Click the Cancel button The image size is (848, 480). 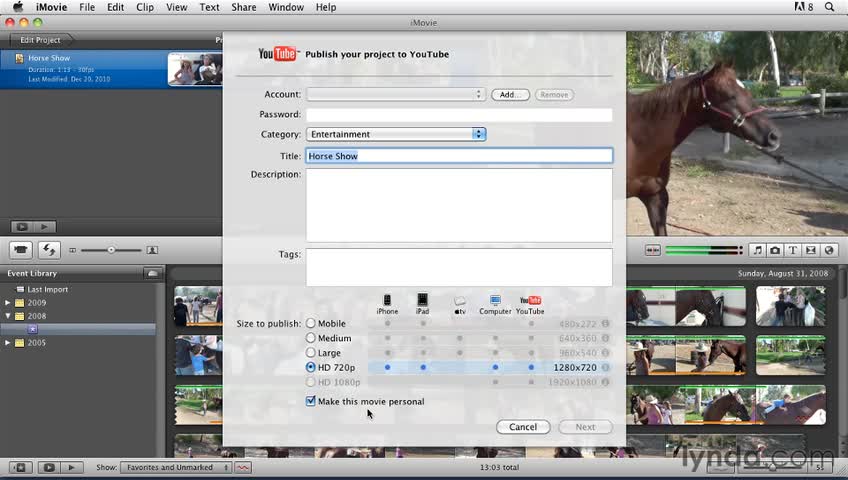[x=523, y=427]
